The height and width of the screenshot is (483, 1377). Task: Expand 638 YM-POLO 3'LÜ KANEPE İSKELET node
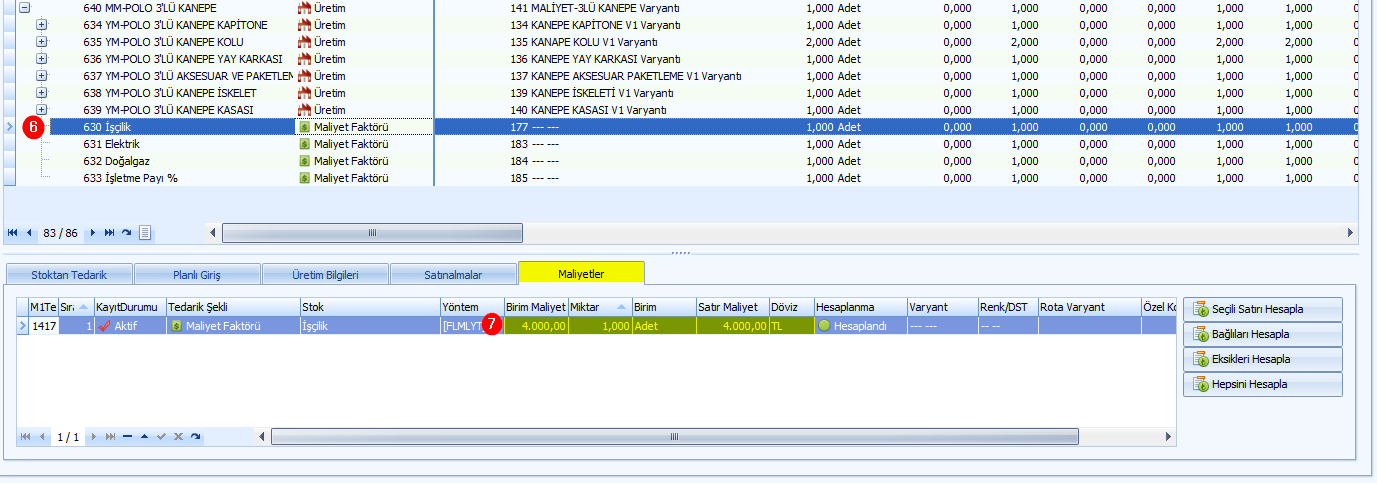click(41, 93)
